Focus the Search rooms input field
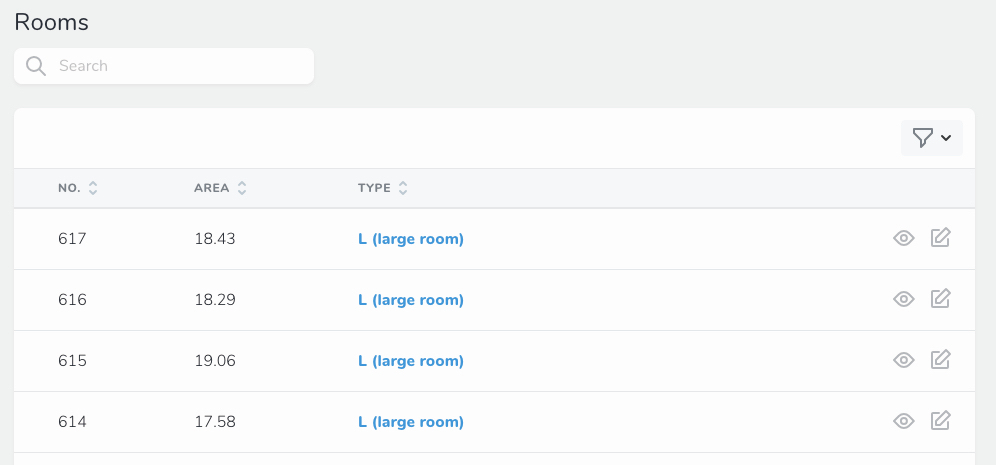This screenshot has width=996, height=465. pyautogui.click(x=180, y=66)
